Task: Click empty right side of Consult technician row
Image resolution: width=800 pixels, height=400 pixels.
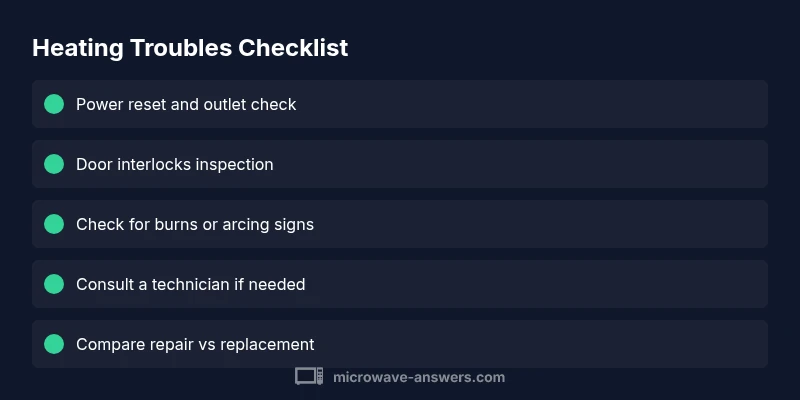Action: click(600, 284)
